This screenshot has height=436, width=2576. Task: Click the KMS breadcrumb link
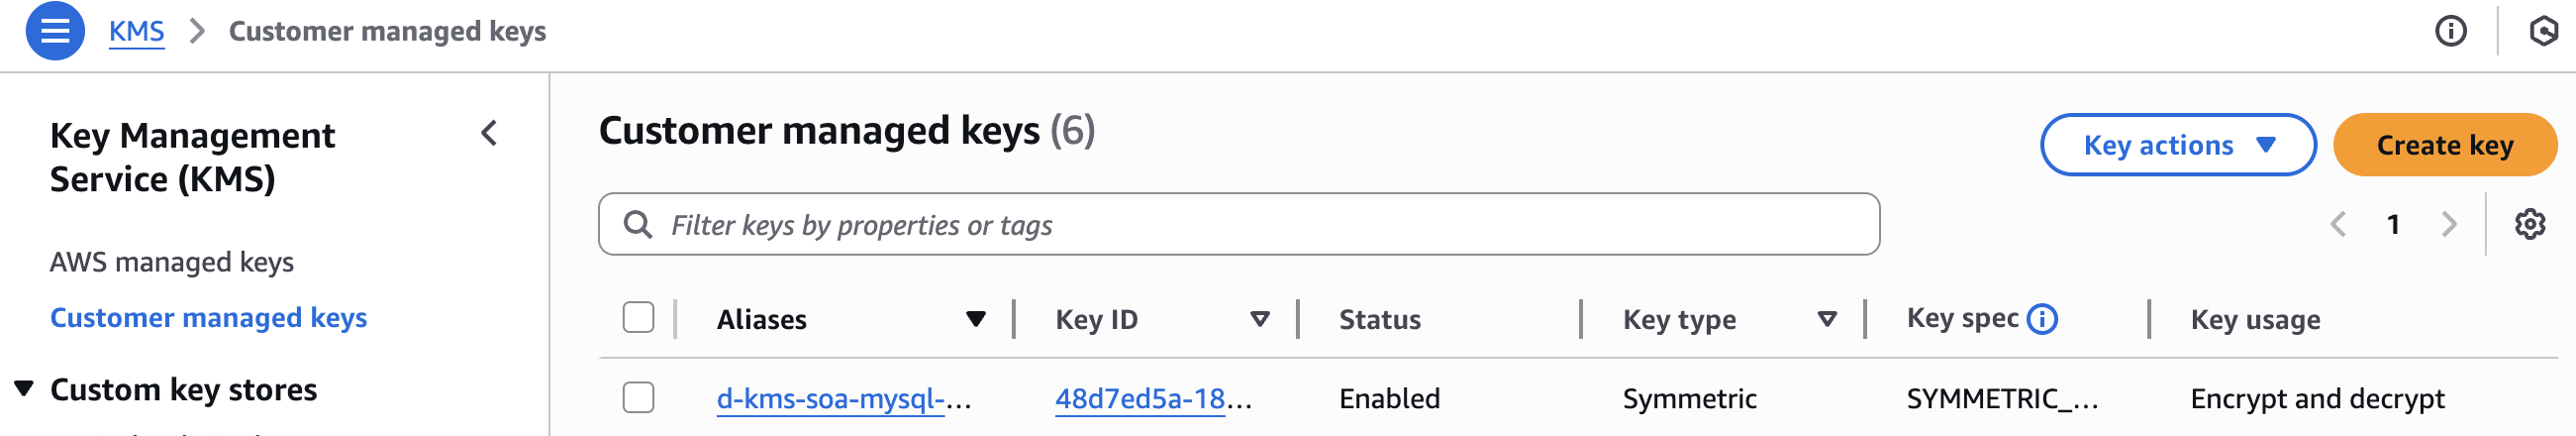click(136, 31)
